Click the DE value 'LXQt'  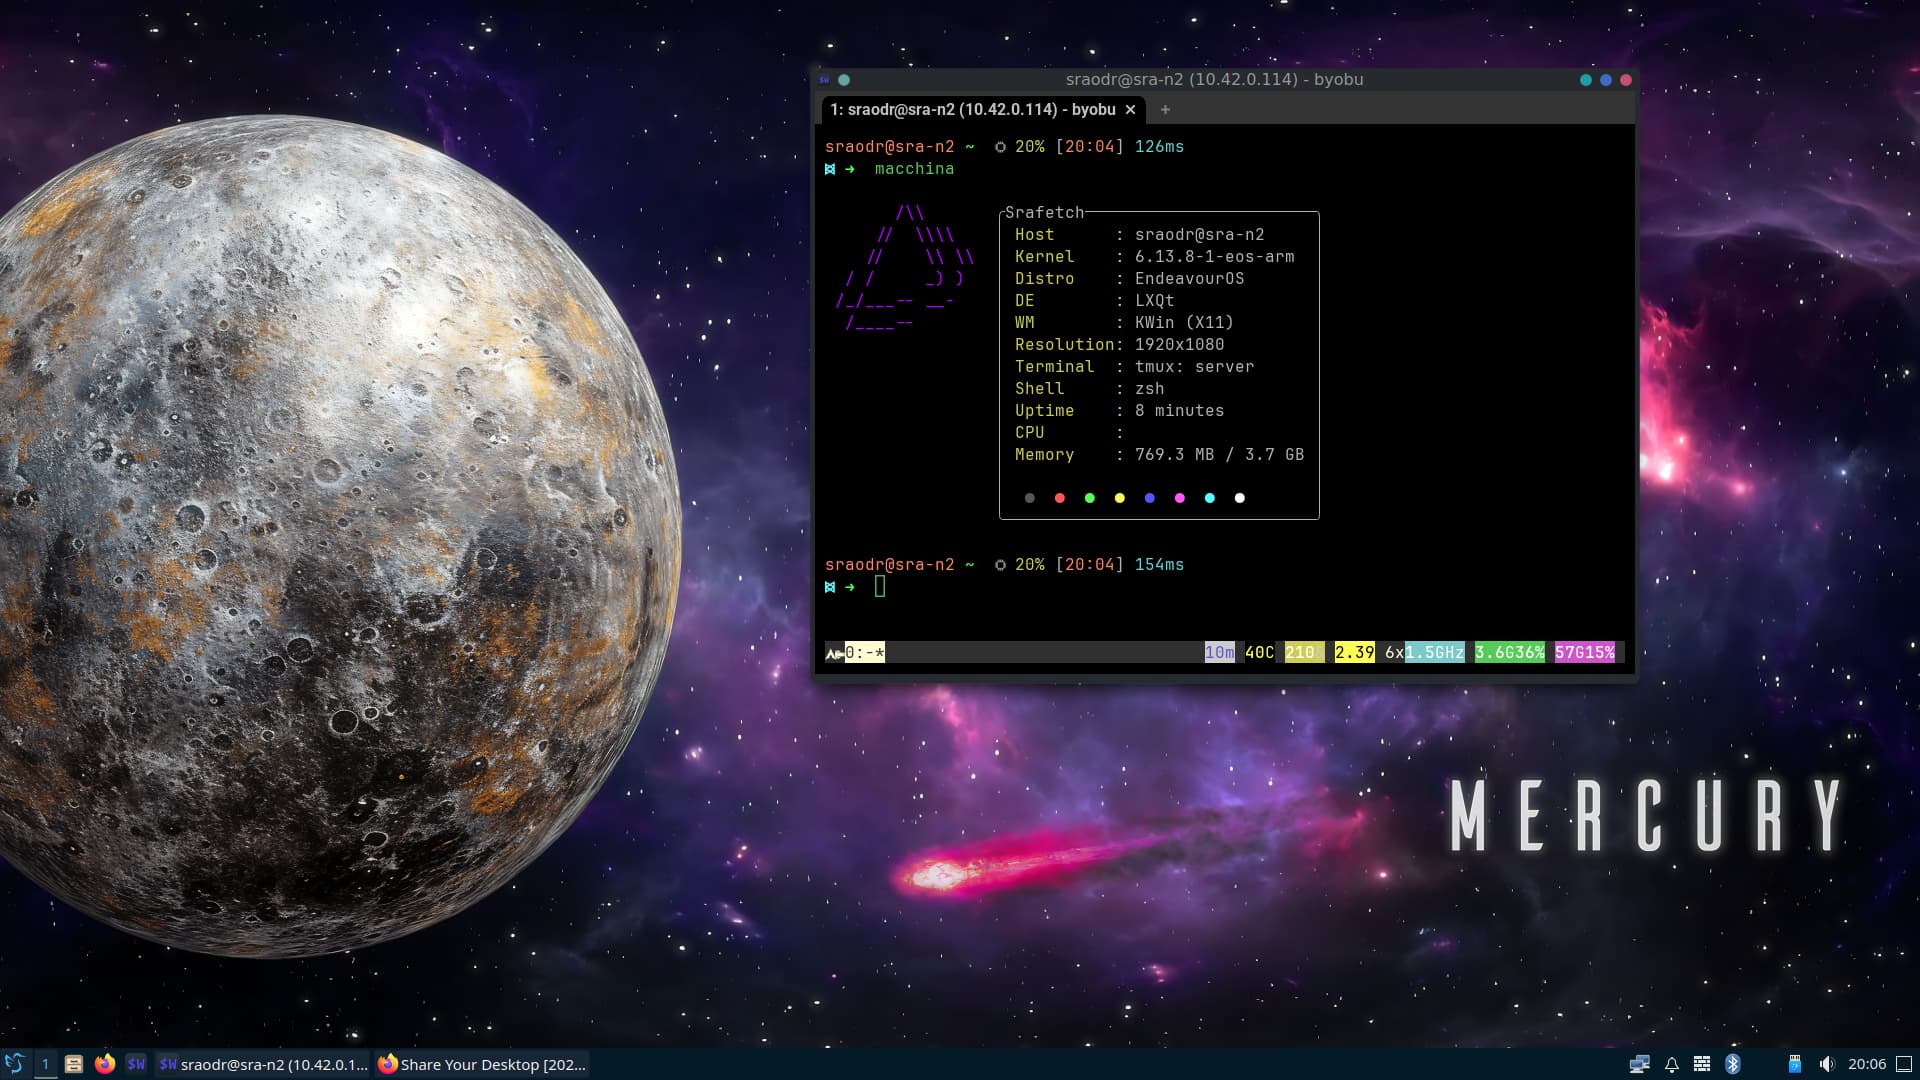tap(1154, 301)
